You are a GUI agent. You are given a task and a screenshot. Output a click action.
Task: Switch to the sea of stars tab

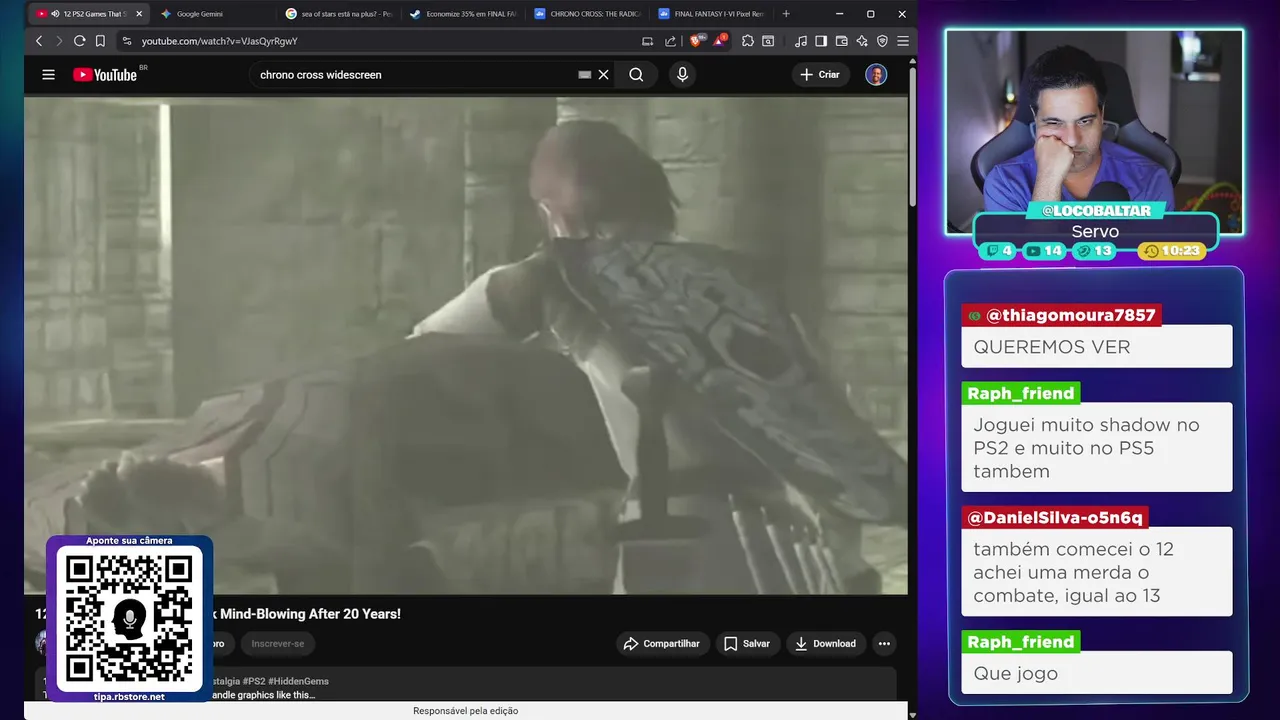pyautogui.click(x=337, y=14)
